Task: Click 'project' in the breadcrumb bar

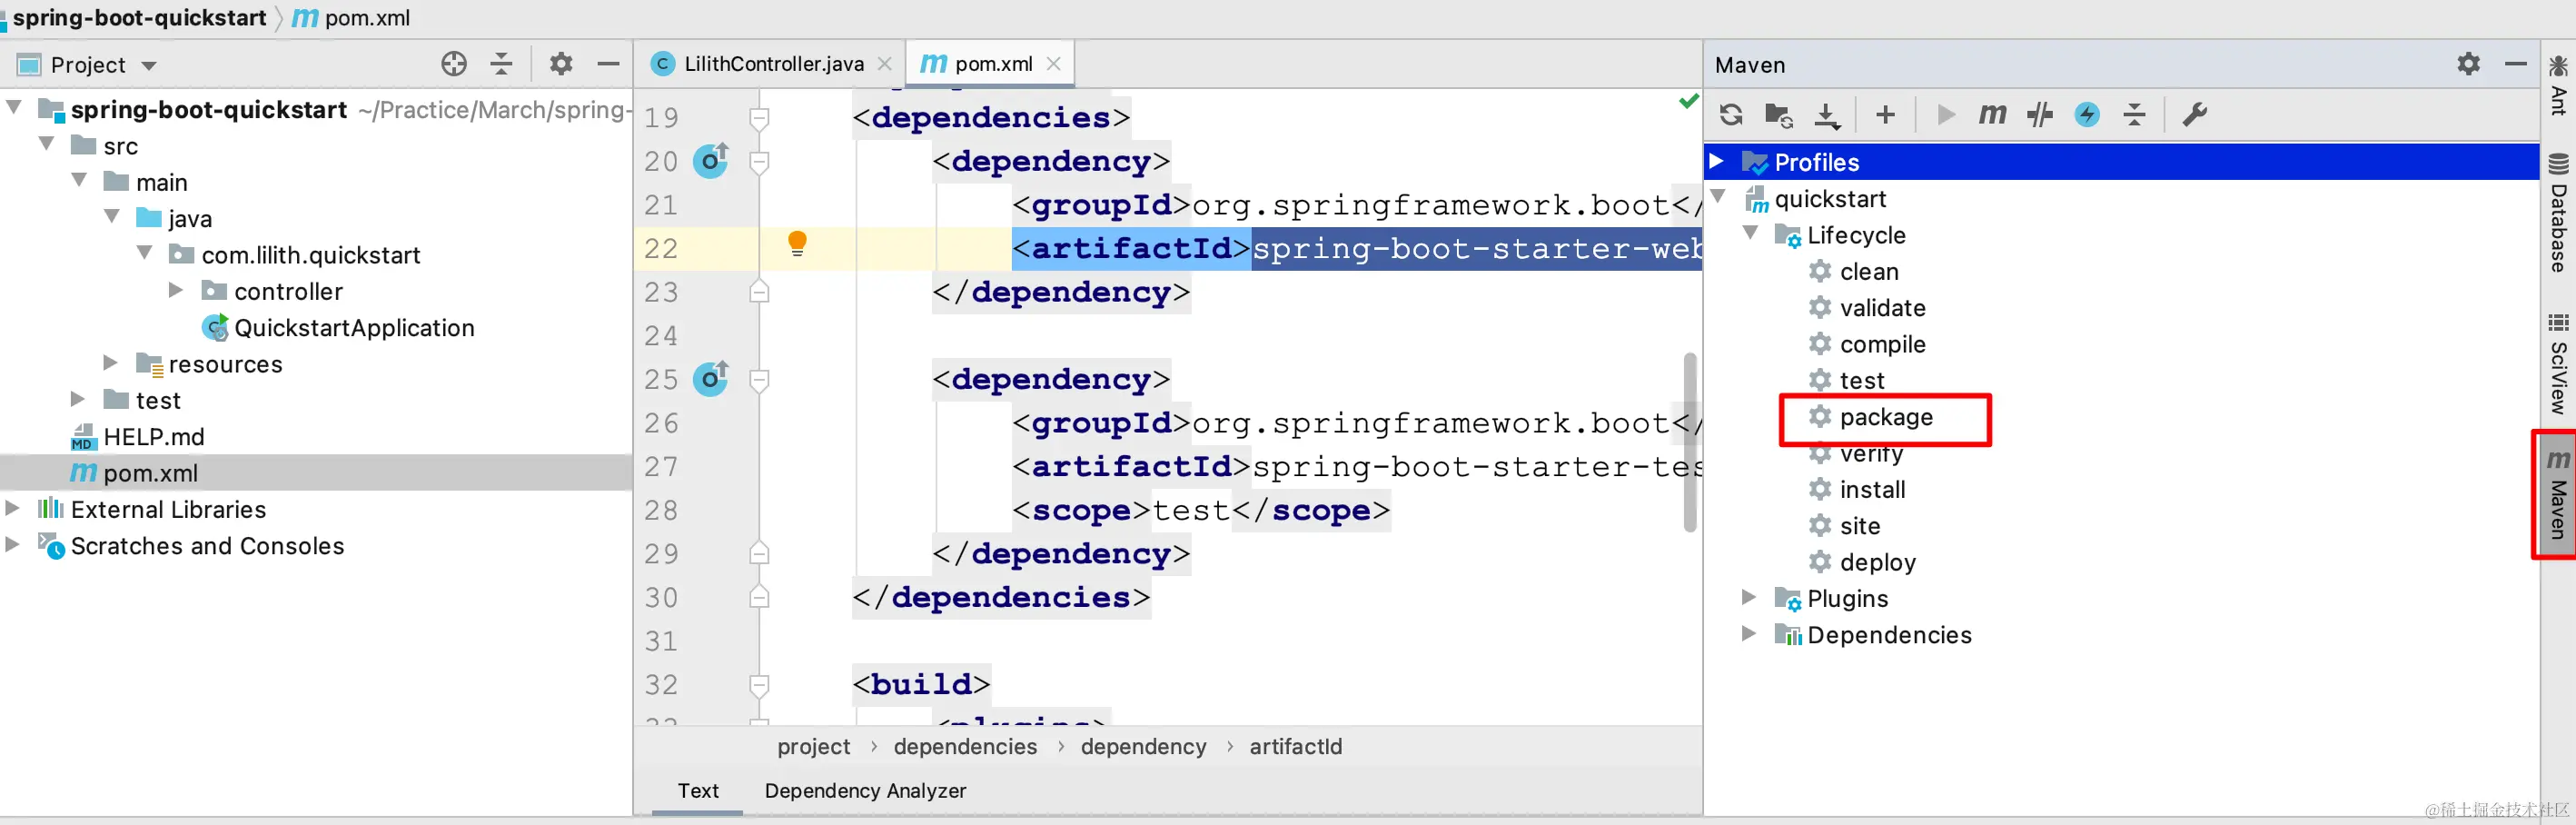Action: click(813, 747)
